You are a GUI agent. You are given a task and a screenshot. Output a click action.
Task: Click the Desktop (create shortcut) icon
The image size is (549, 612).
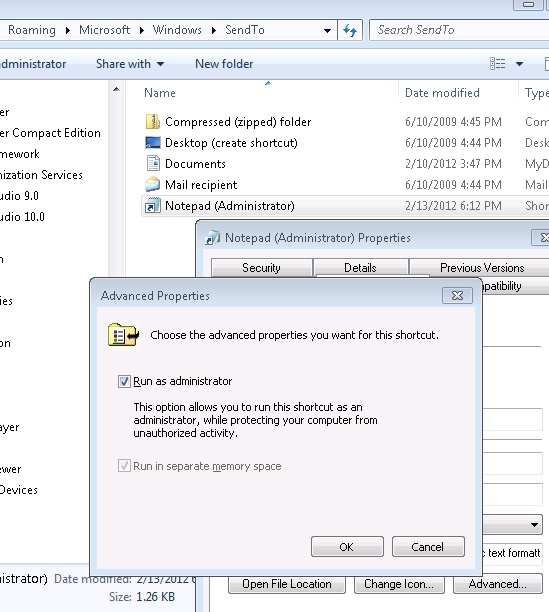[153, 143]
